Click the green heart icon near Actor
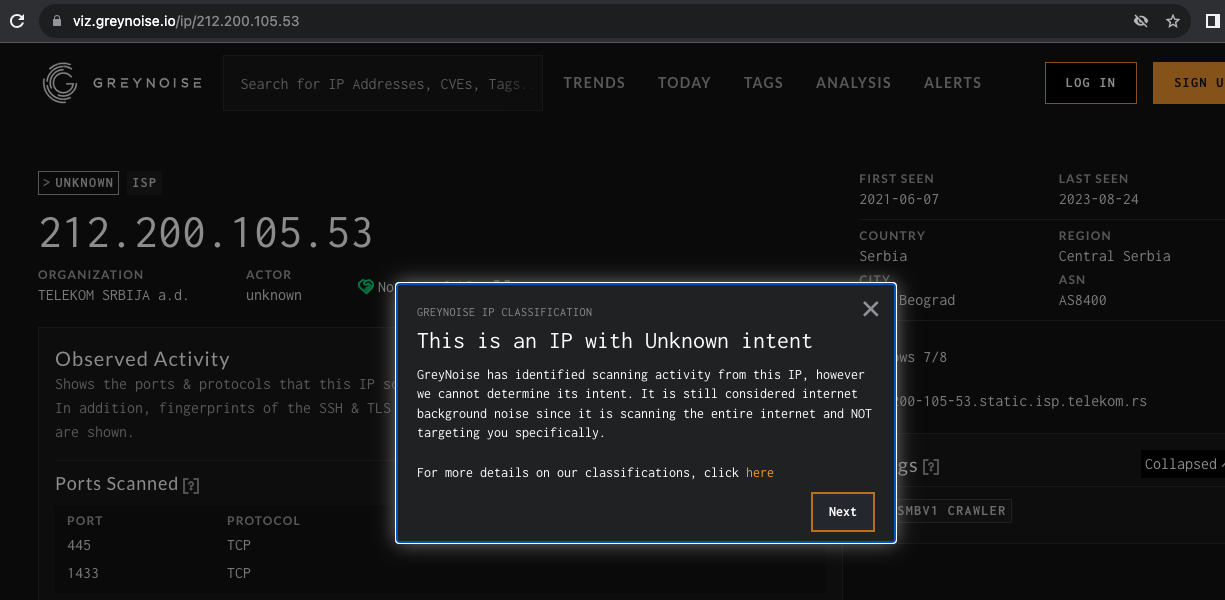 tap(366, 287)
